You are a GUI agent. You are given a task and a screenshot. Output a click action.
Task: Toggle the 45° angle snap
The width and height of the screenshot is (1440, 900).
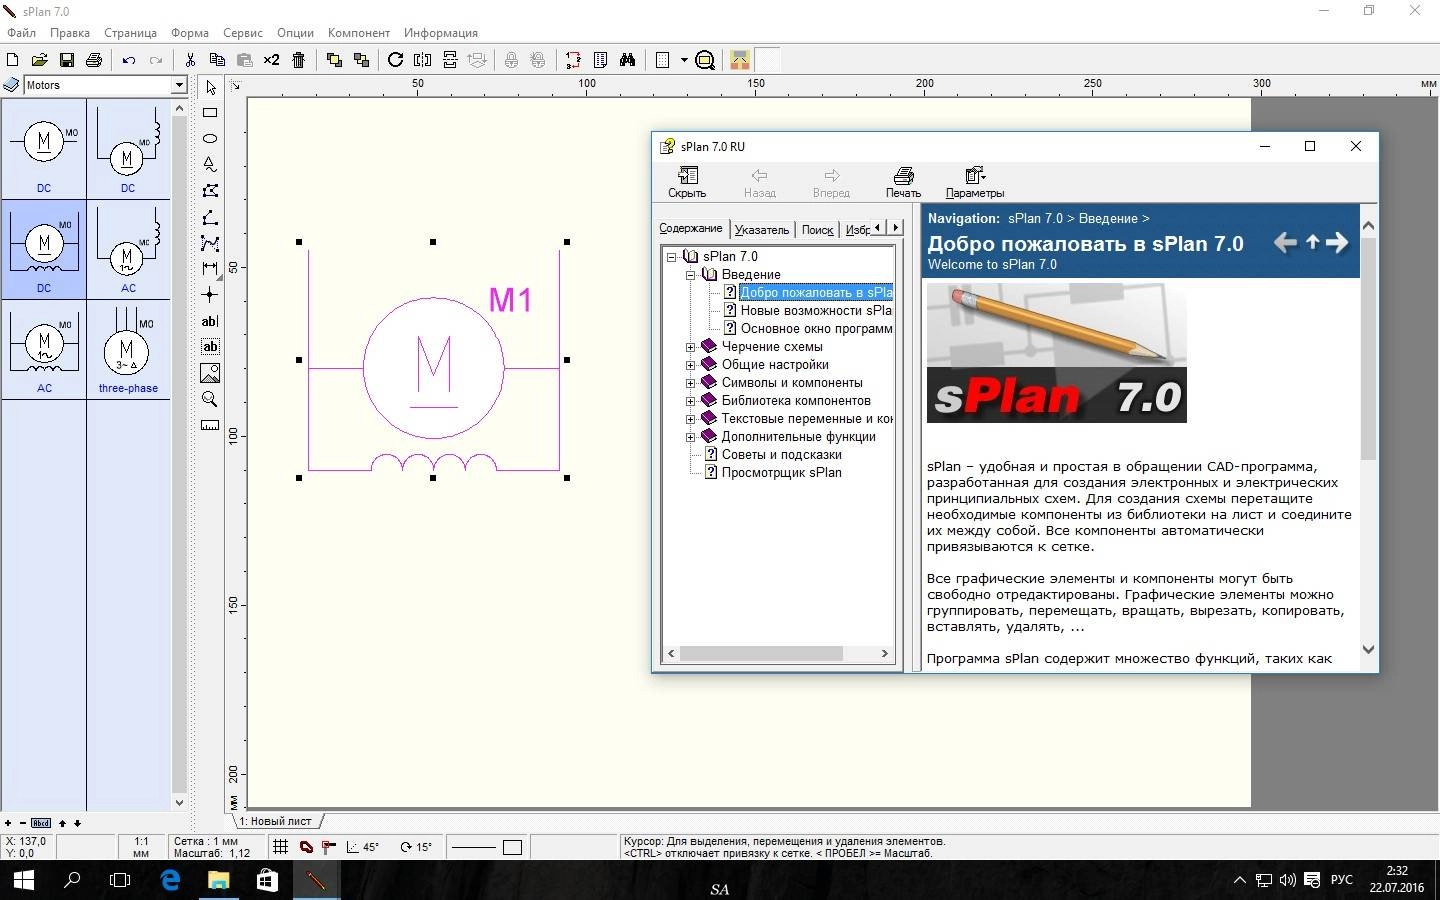(362, 847)
